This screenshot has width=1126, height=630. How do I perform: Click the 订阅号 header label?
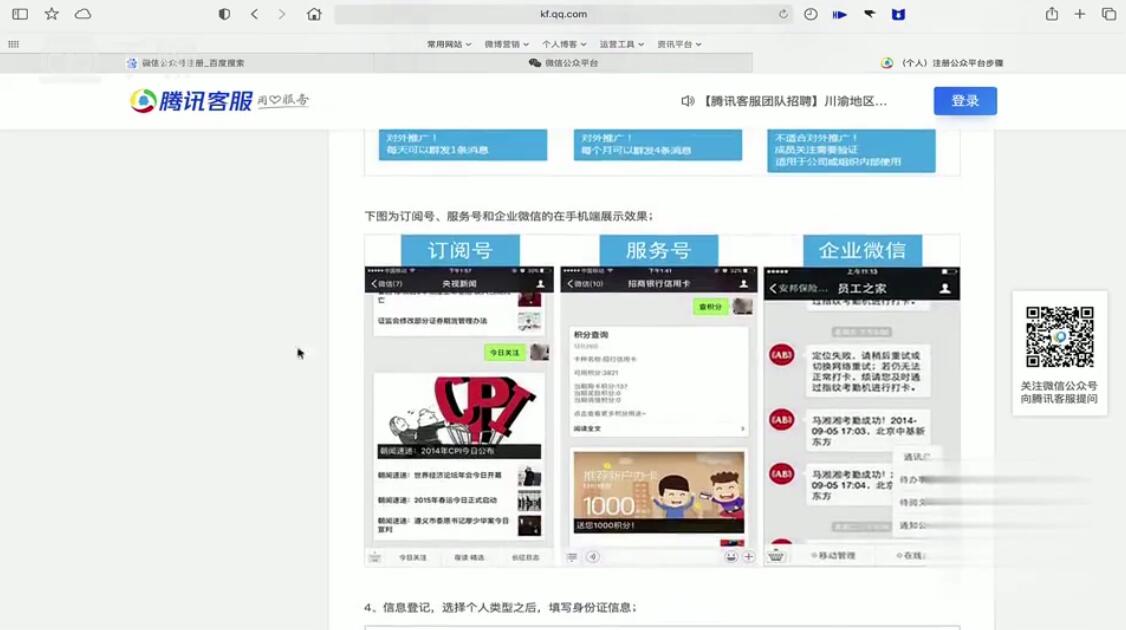pyautogui.click(x=460, y=250)
